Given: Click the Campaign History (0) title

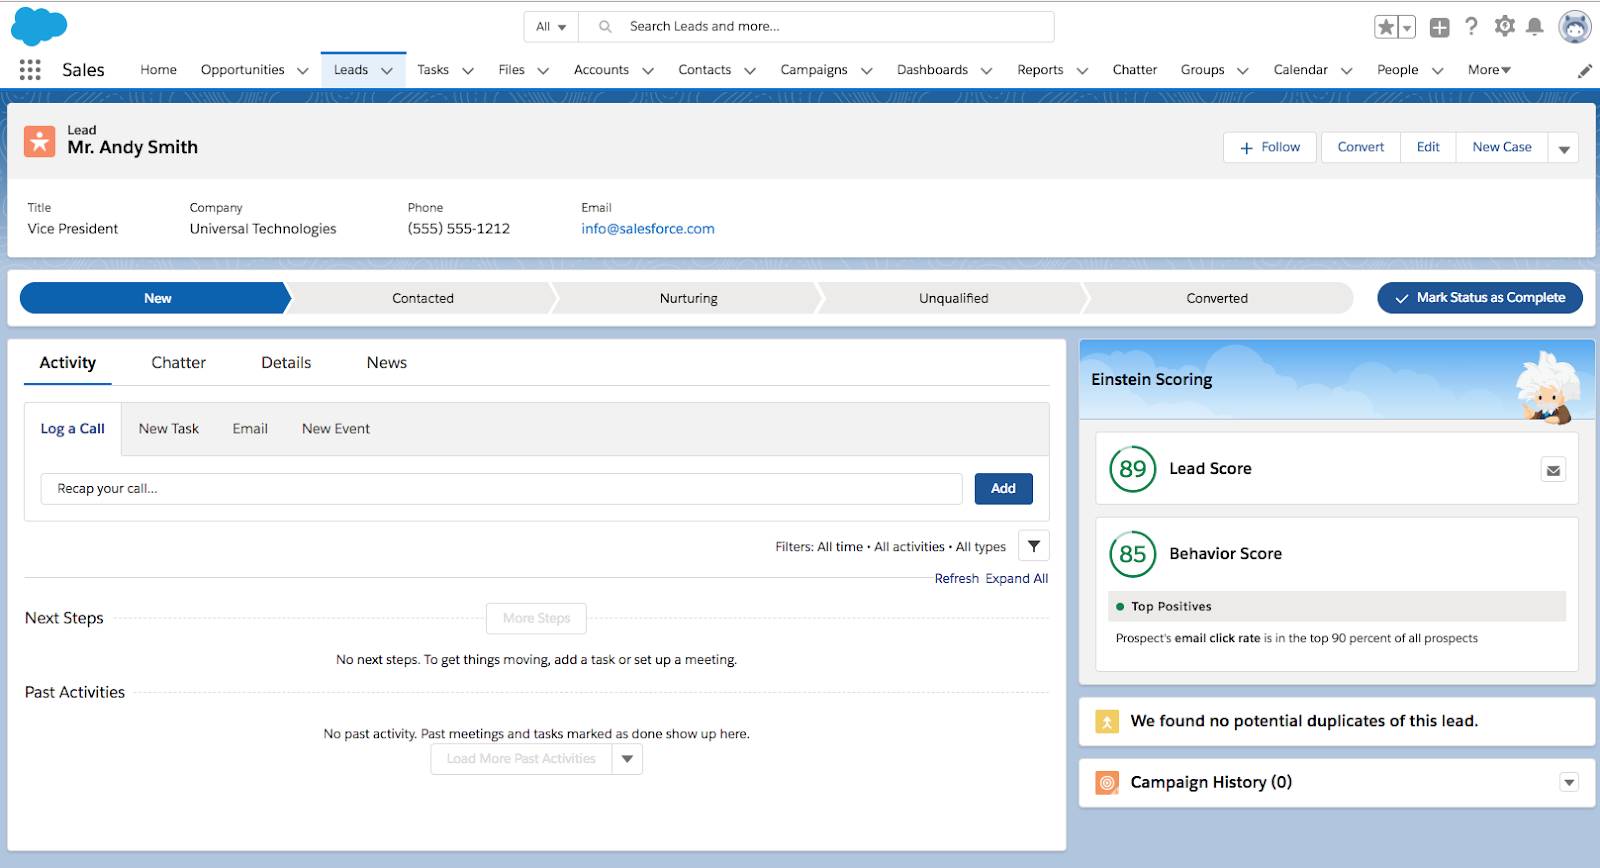Looking at the screenshot, I should point(1211,783).
